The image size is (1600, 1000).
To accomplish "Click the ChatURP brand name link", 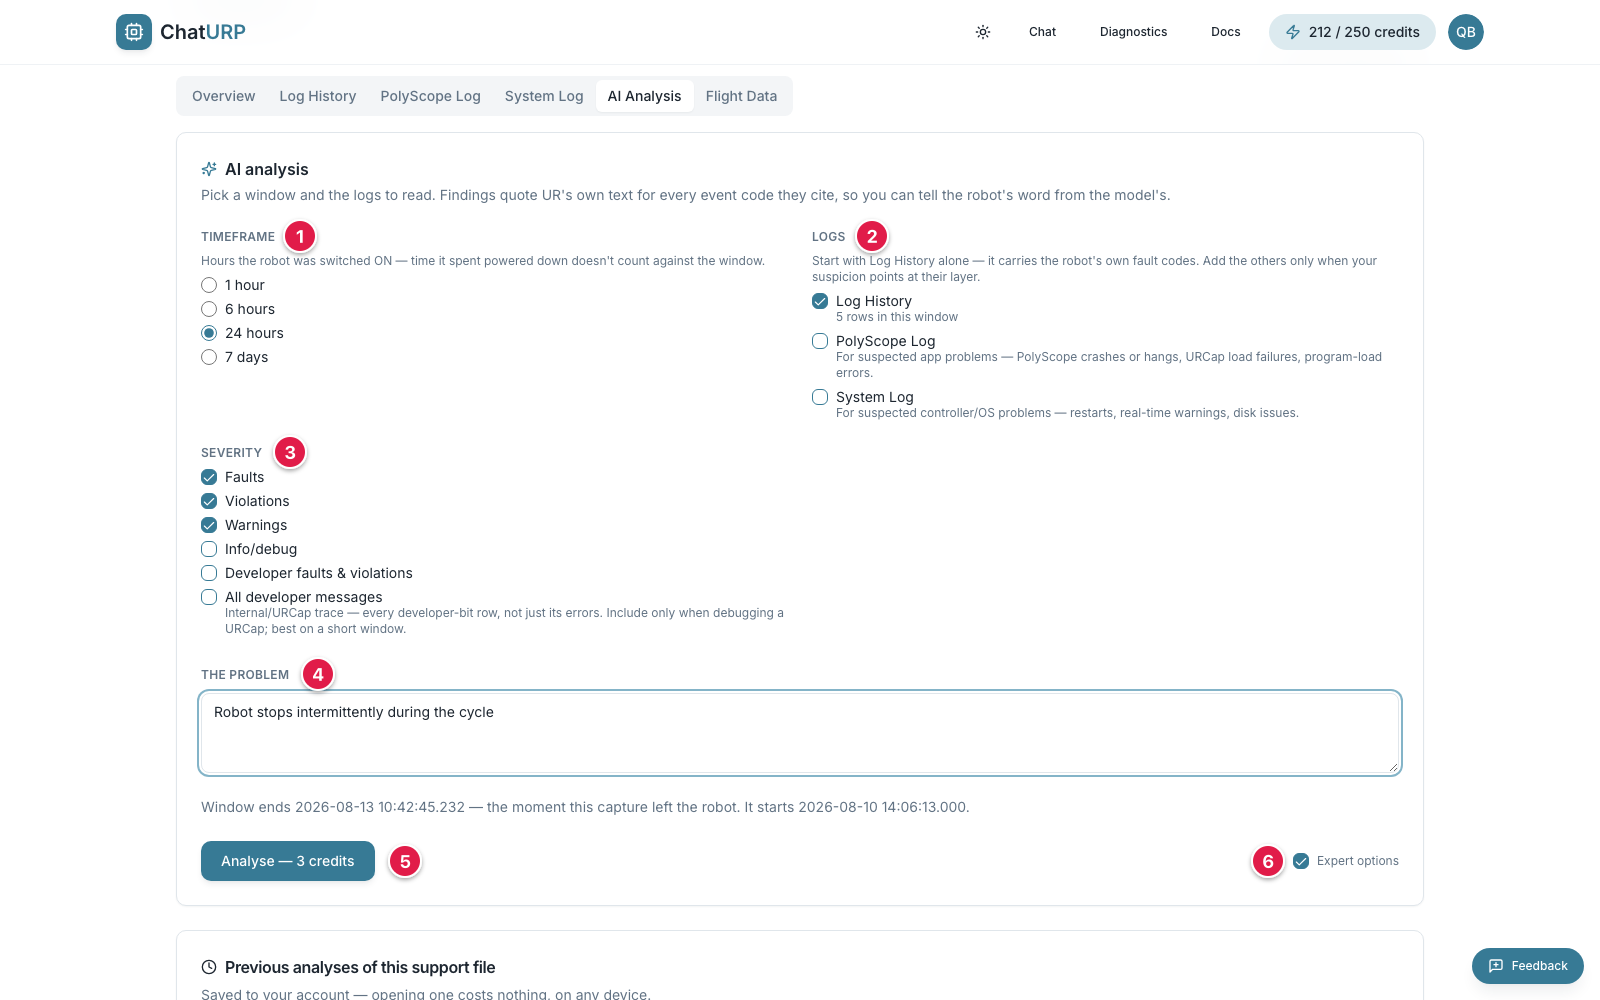I will click(203, 32).
